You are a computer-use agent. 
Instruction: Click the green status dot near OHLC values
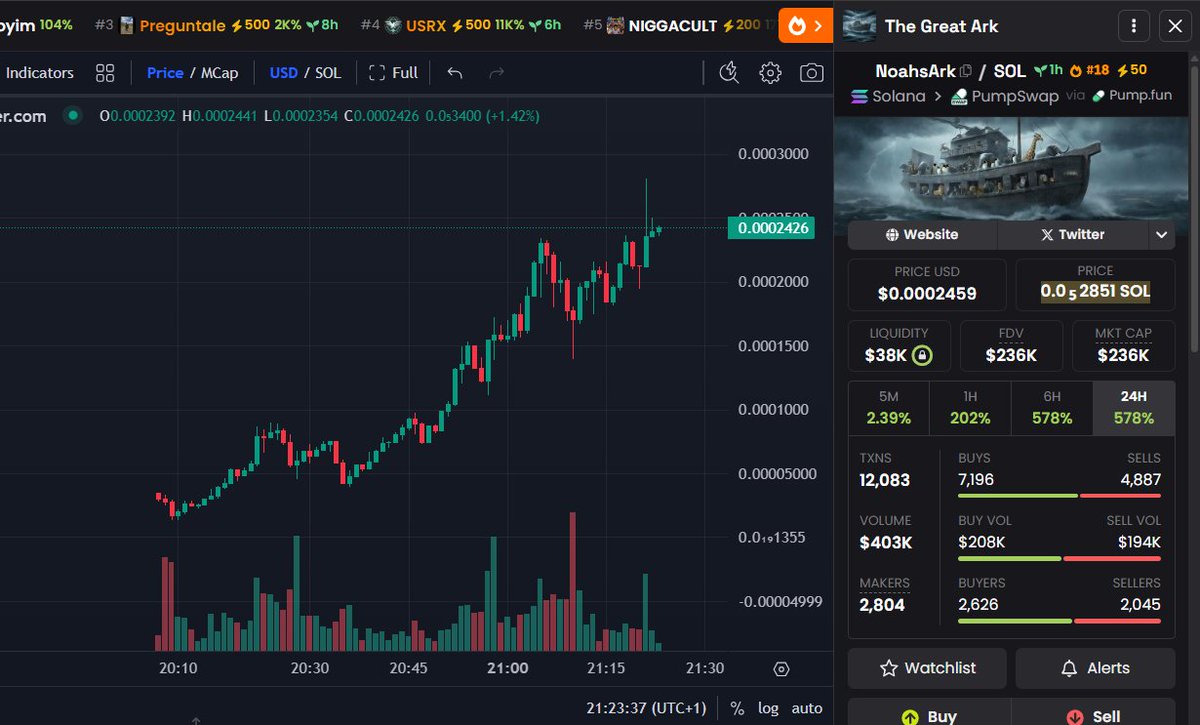pyautogui.click(x=72, y=116)
